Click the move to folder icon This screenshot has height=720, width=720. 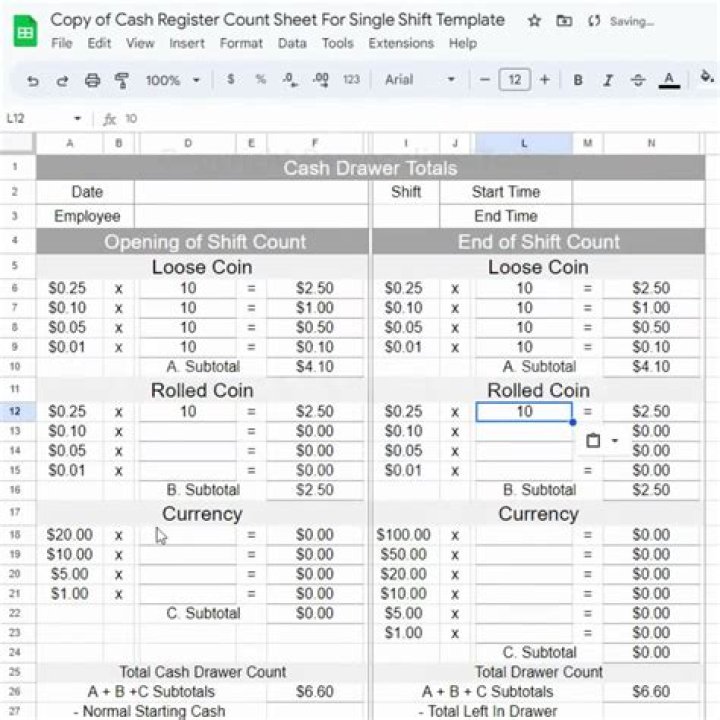tap(564, 21)
